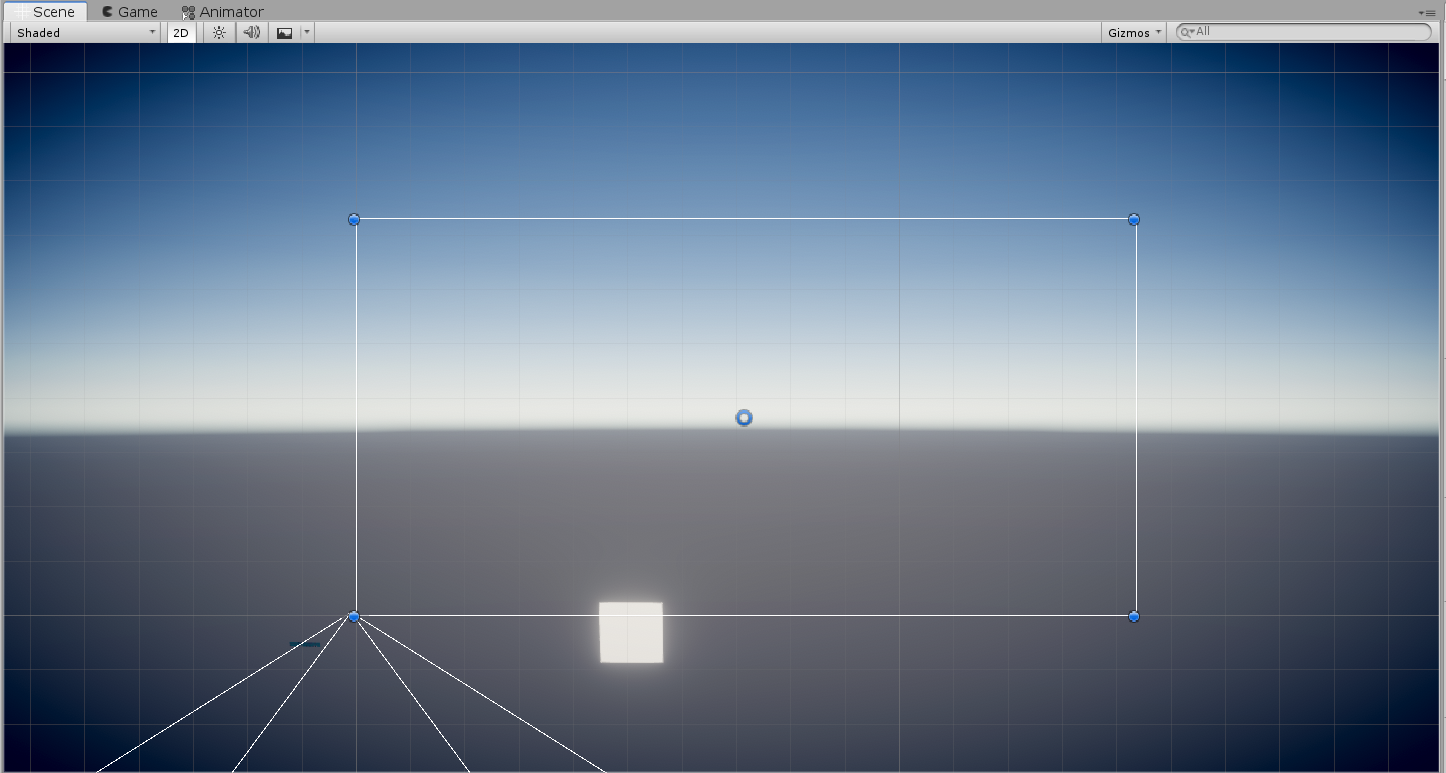The height and width of the screenshot is (773, 1446).
Task: Click the circular pivot handle in the rect center
Action: [744, 417]
